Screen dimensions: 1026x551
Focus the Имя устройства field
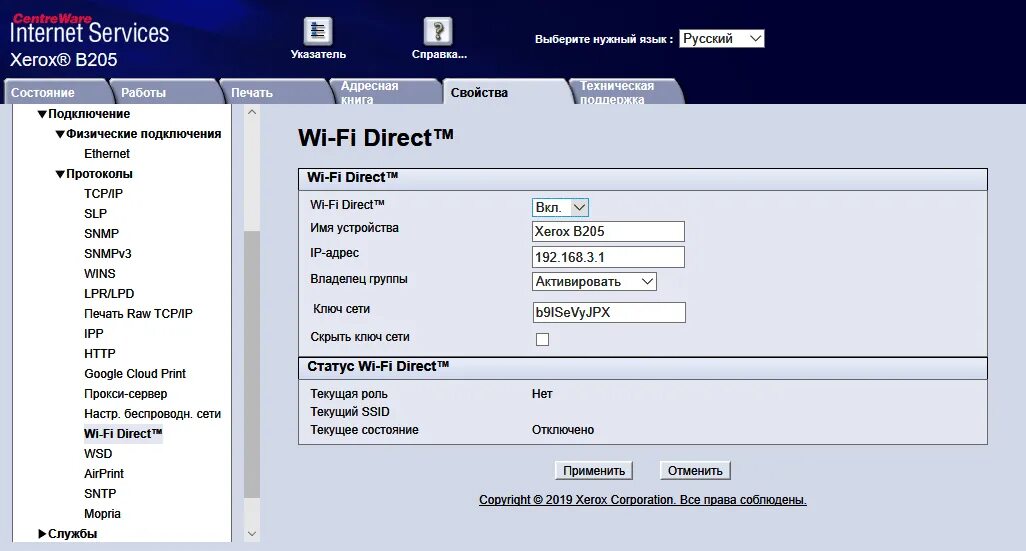[x=608, y=232]
